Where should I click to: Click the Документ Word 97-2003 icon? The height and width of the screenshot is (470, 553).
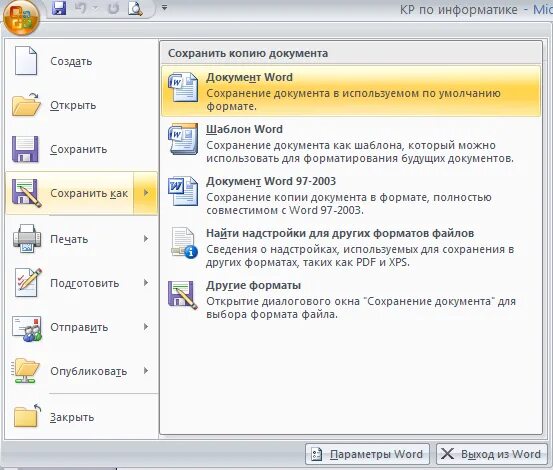point(183,191)
